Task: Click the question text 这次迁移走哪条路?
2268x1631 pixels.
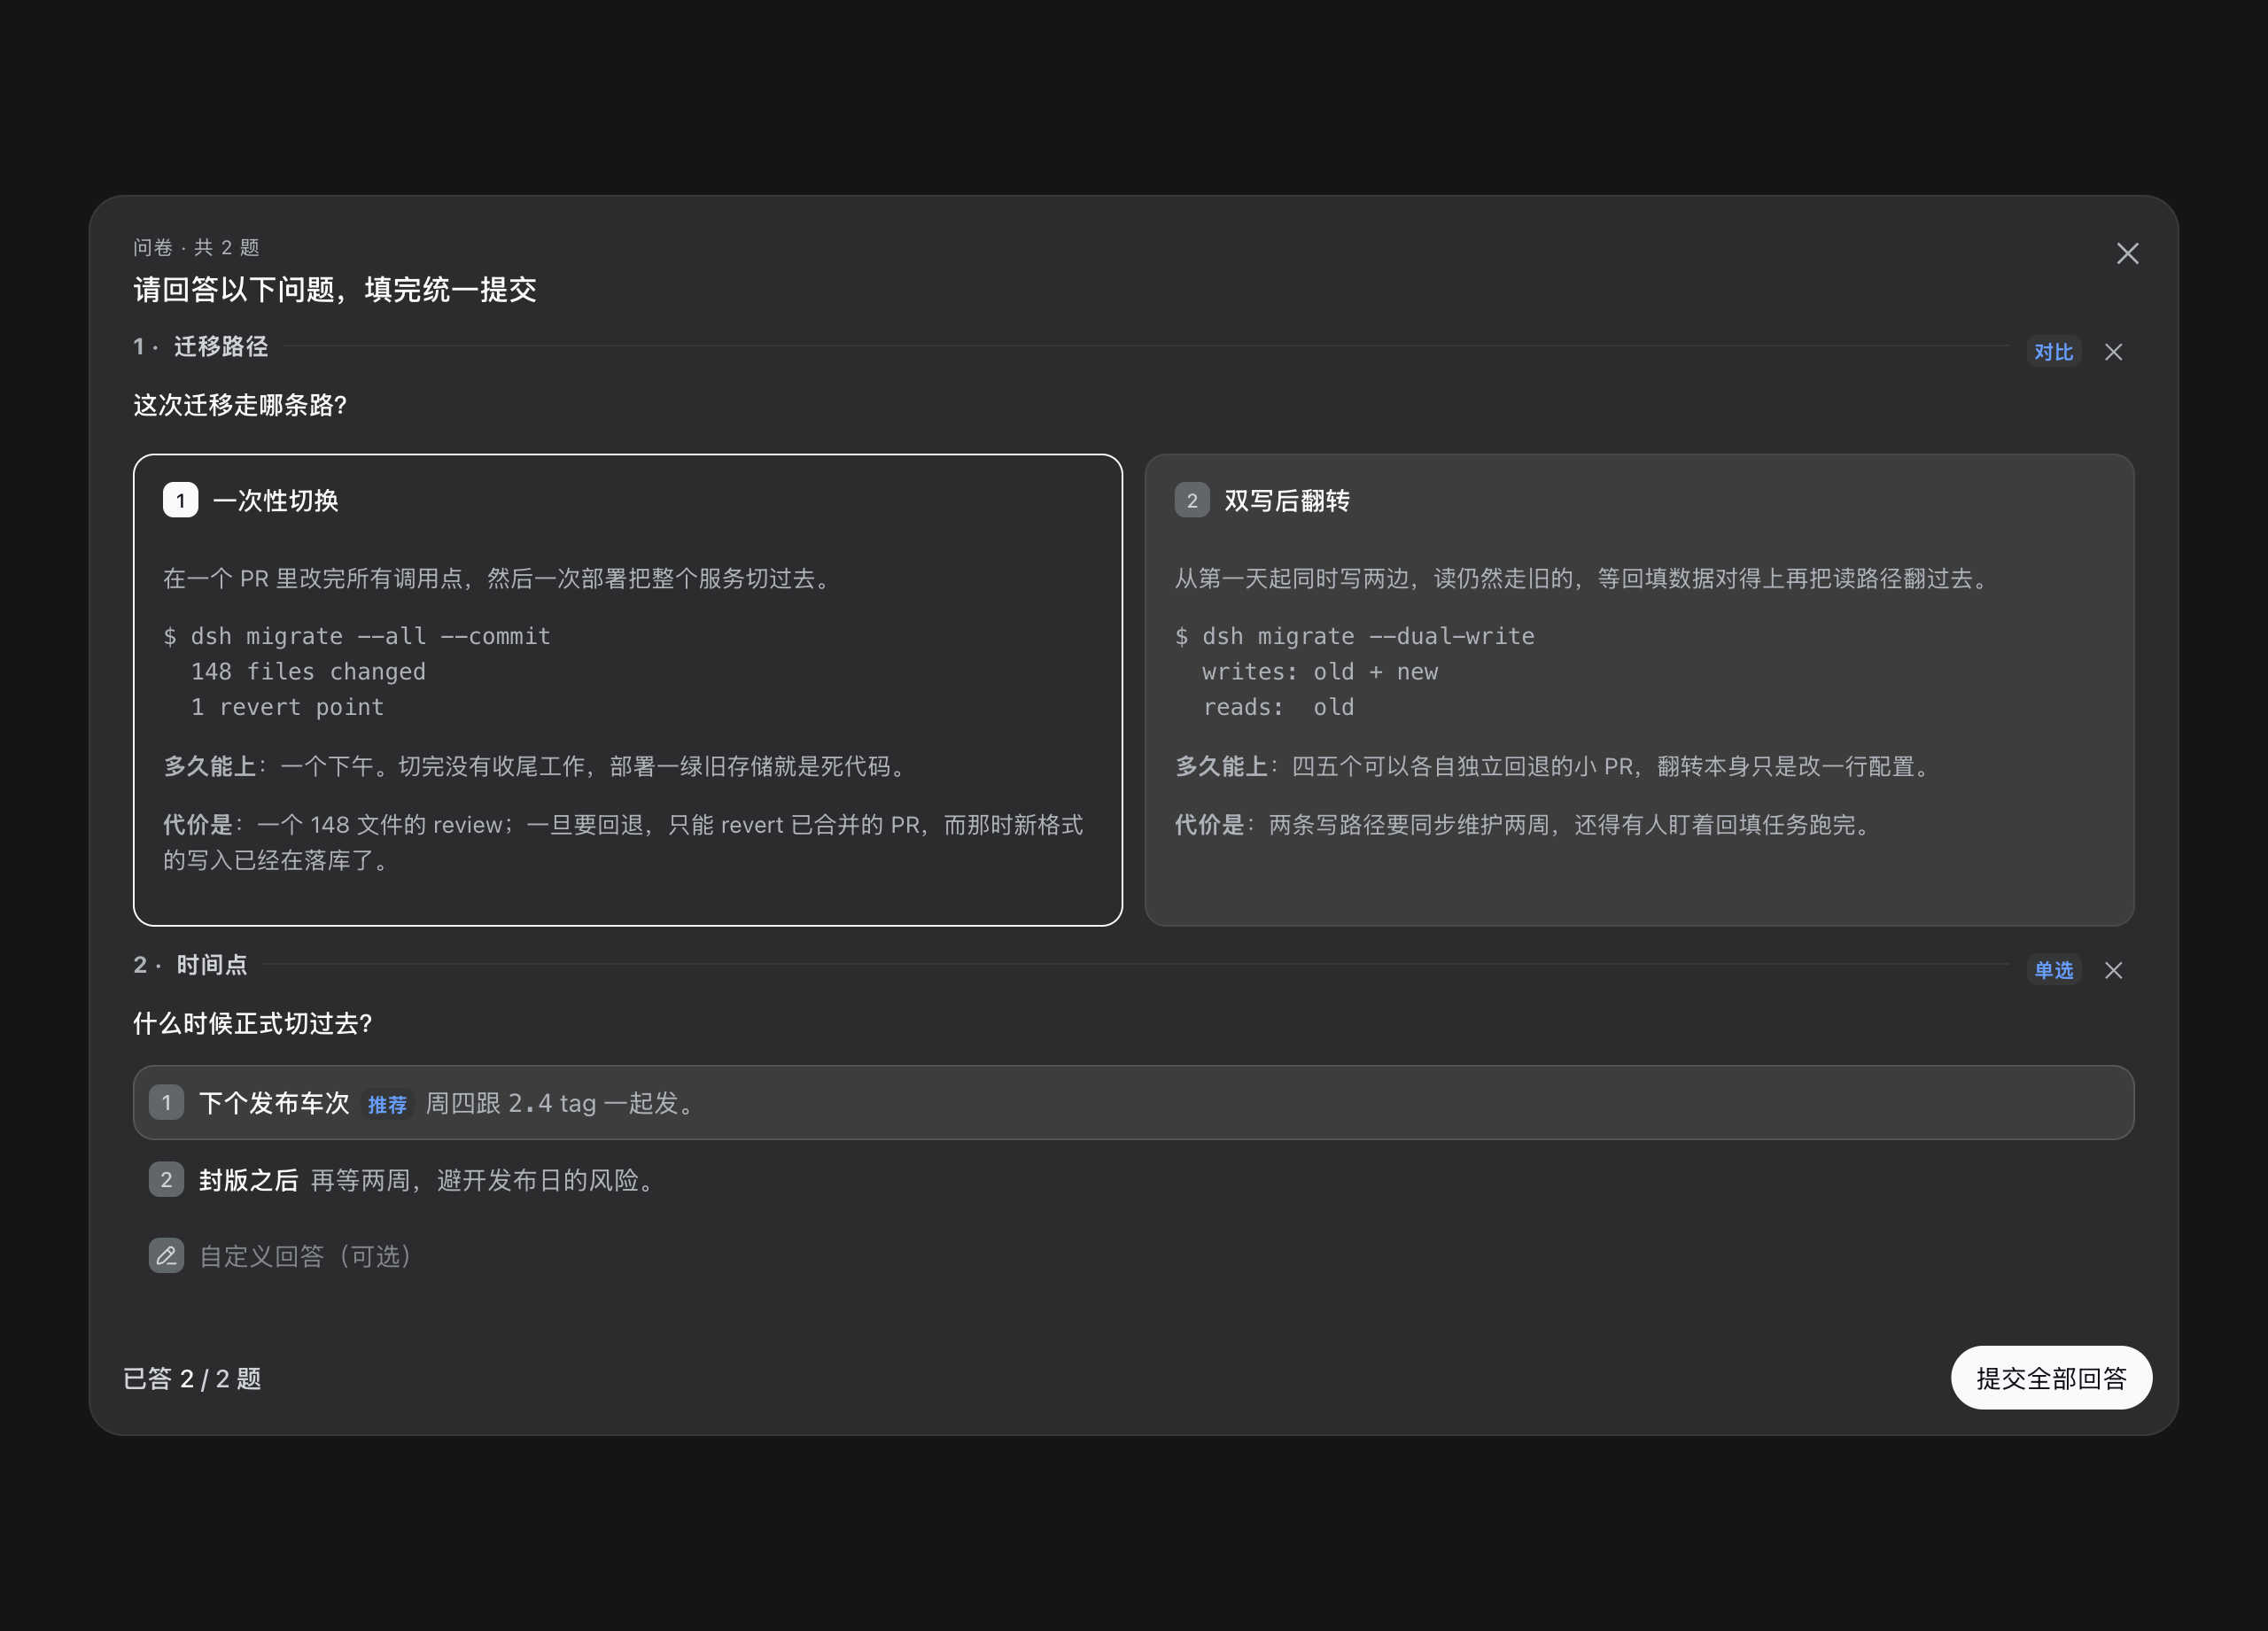Action: tap(240, 405)
